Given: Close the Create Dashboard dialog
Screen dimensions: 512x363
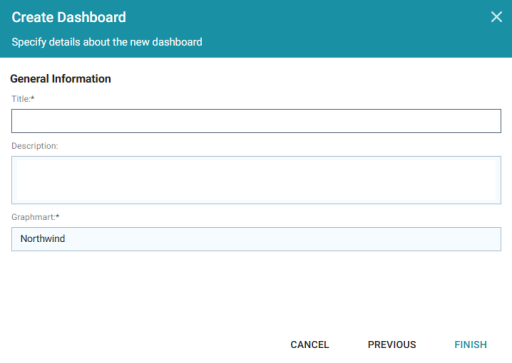Looking at the screenshot, I should tap(496, 17).
